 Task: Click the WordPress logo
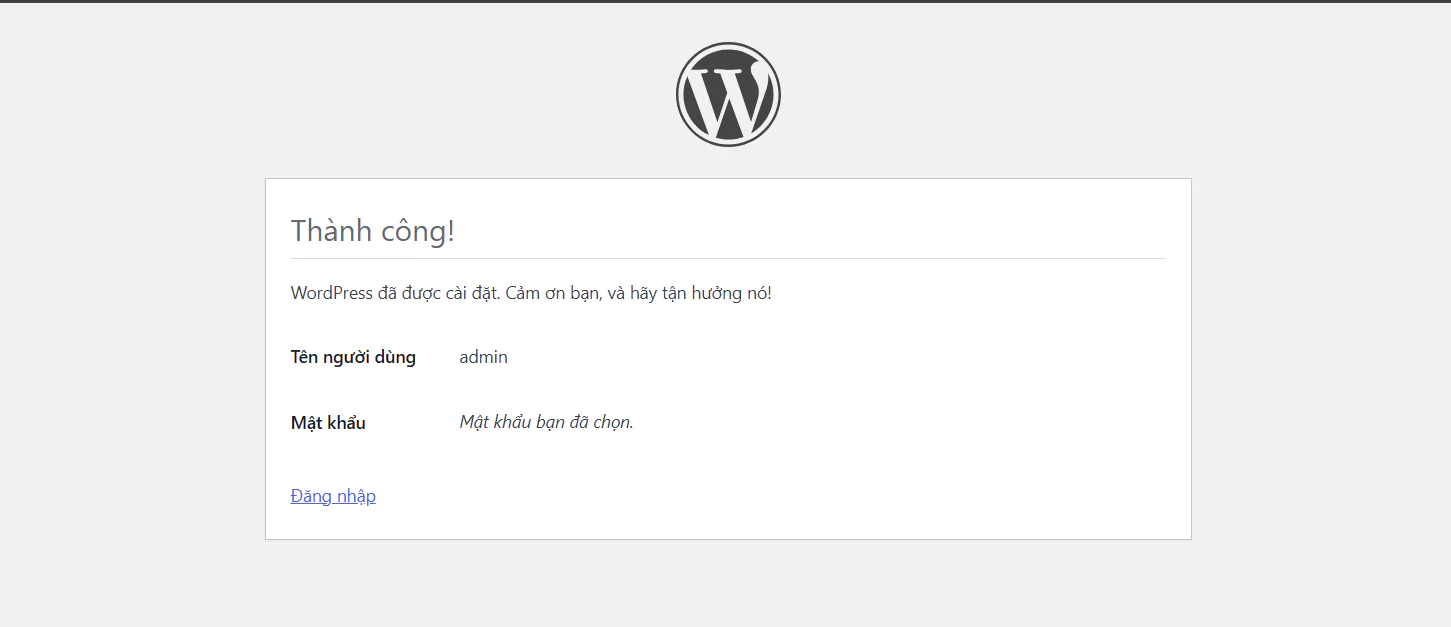click(728, 95)
